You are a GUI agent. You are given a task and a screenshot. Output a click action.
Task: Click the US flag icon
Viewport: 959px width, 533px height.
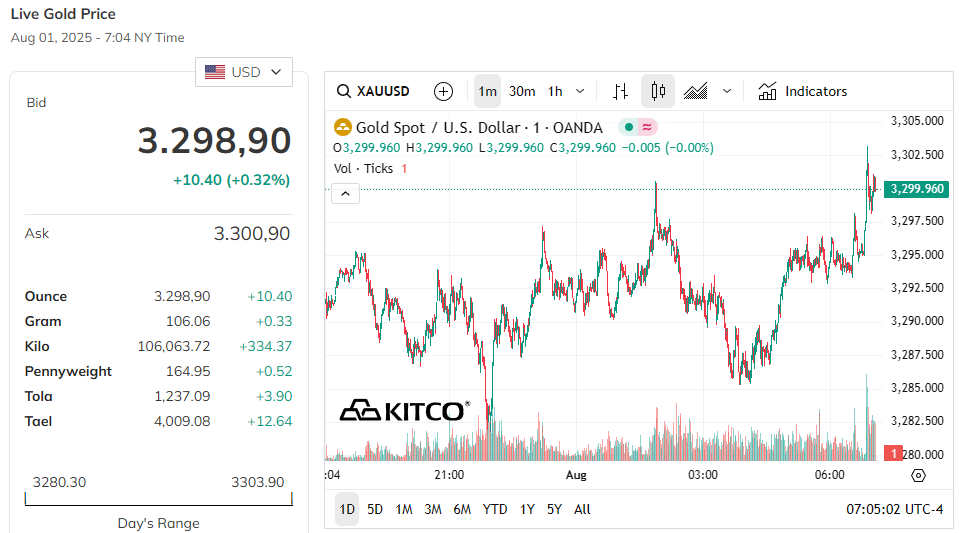pyautogui.click(x=215, y=72)
